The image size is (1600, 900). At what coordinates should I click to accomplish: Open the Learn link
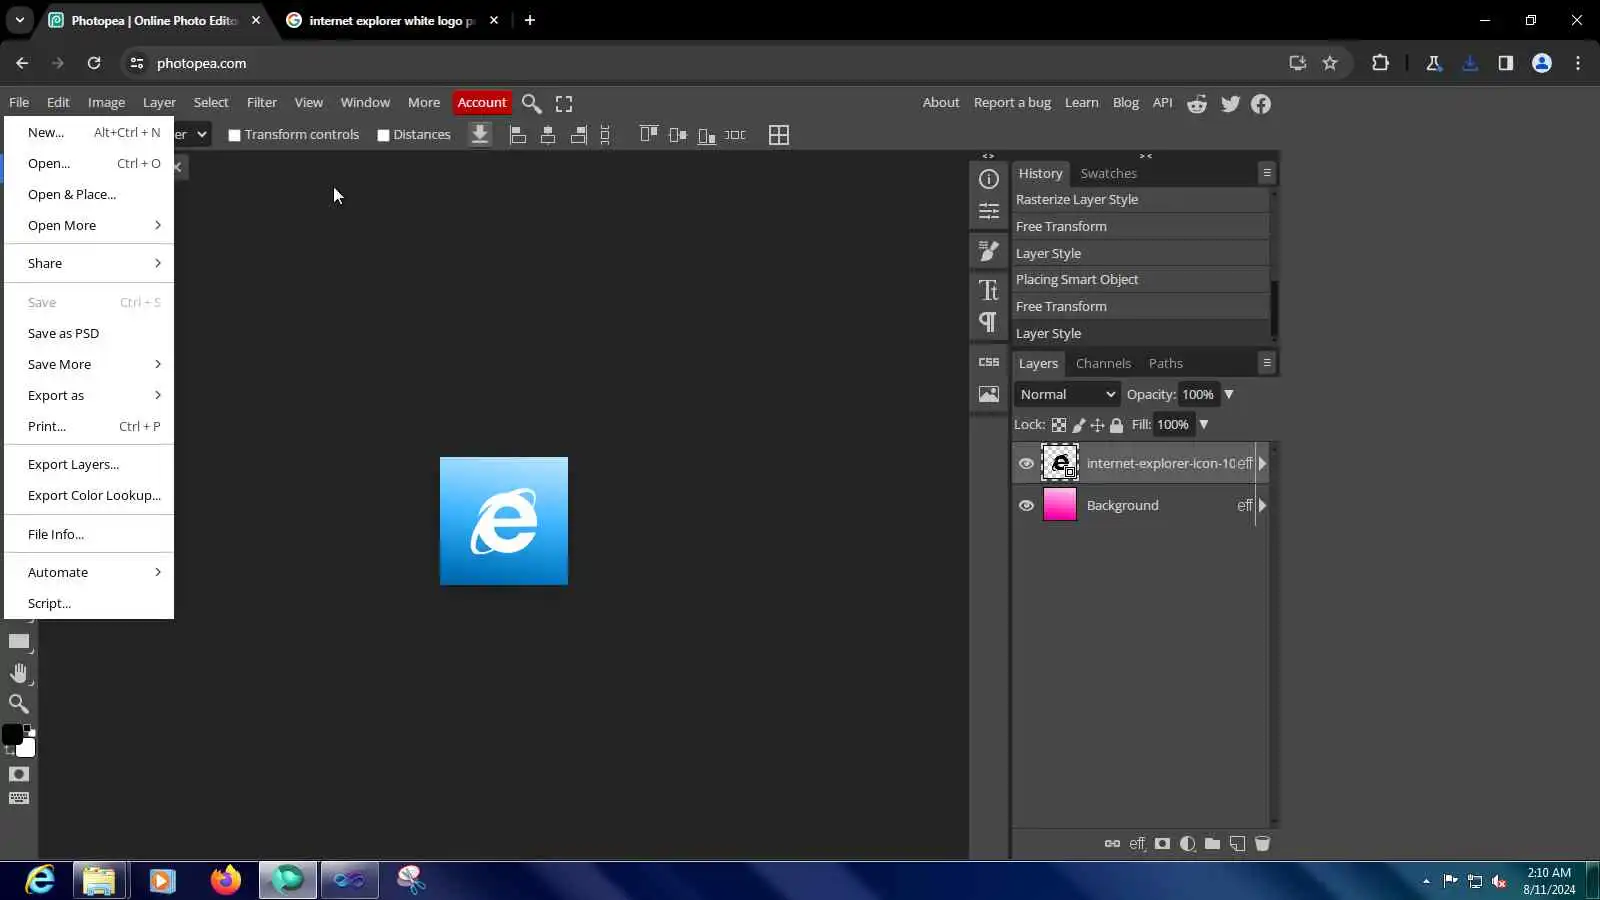(1081, 103)
